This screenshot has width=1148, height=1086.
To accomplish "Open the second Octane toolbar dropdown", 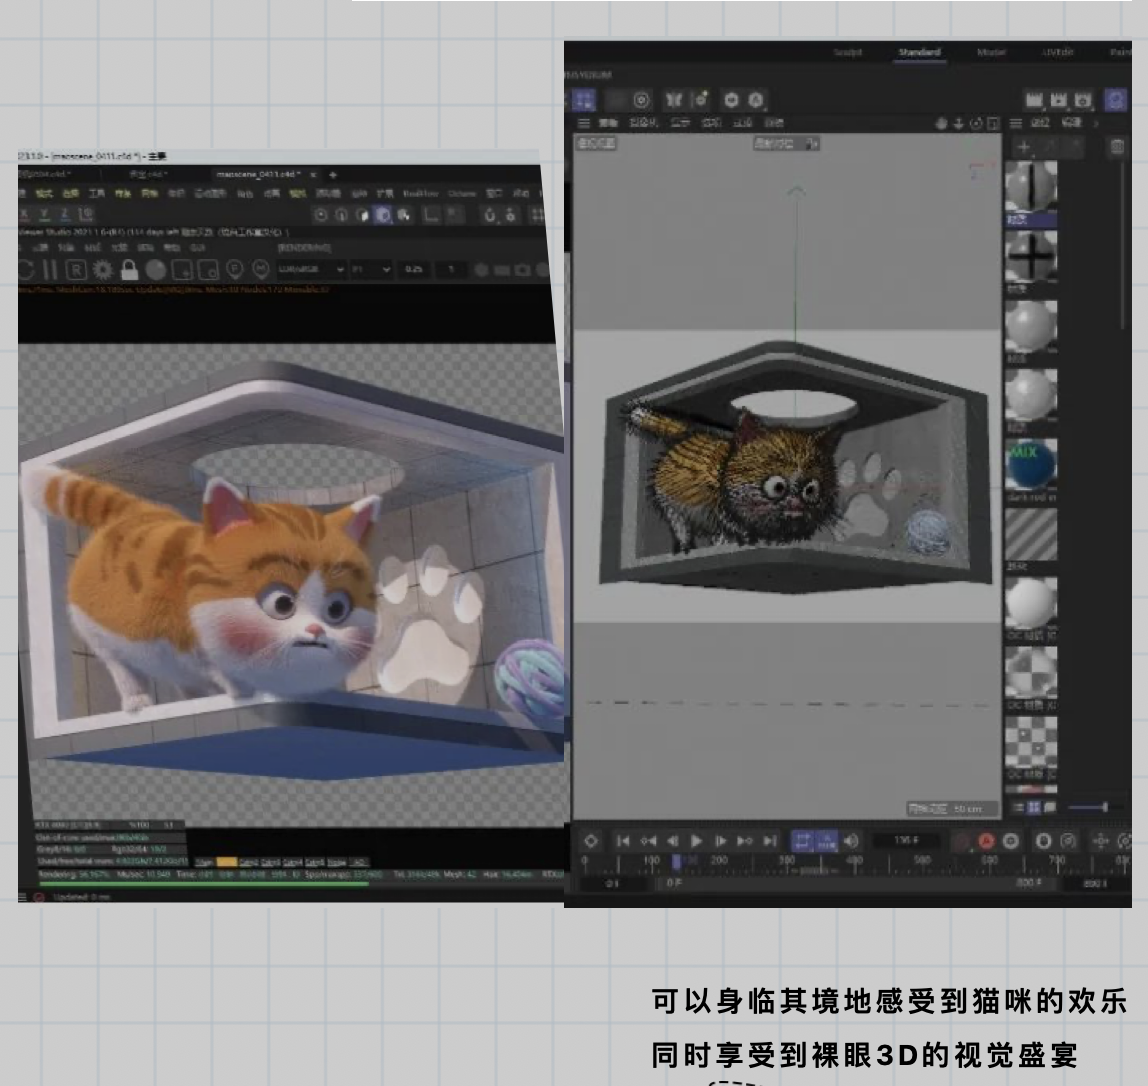I will click(x=370, y=269).
